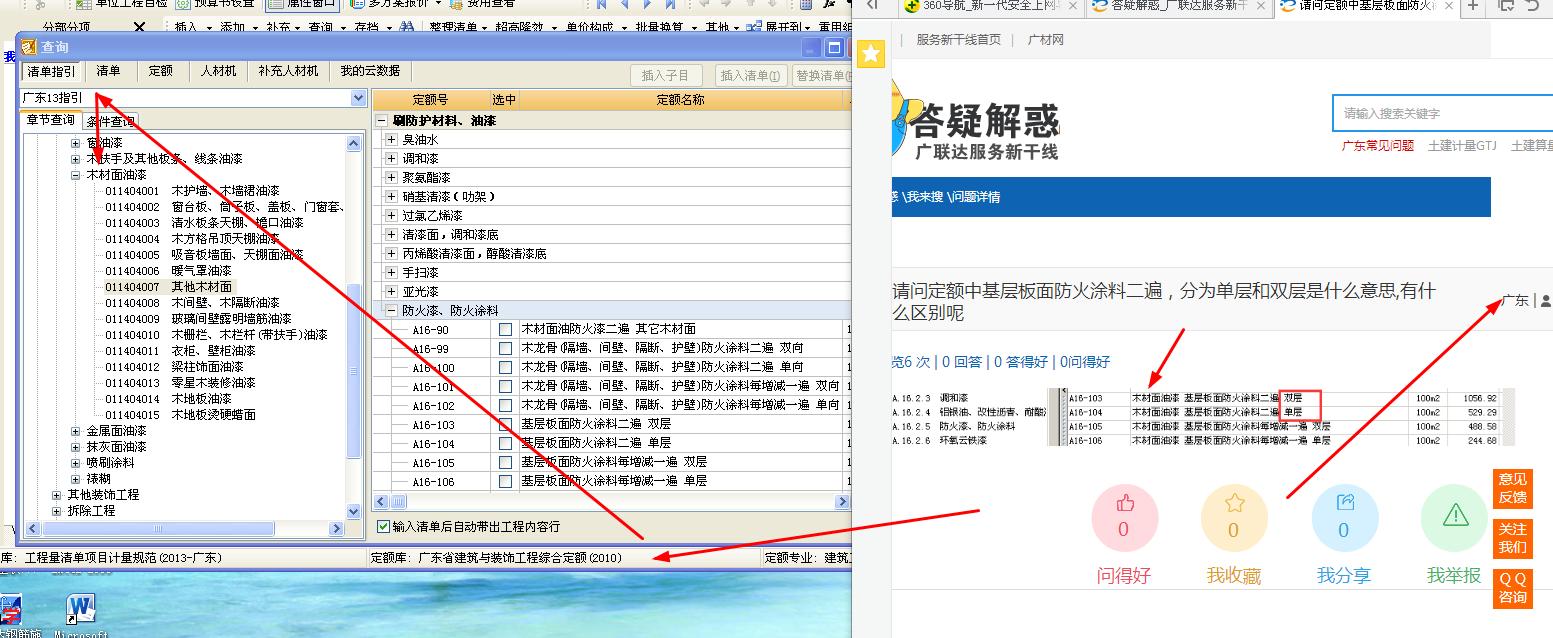Close the 360导航 browser tab
The image size is (1553, 638).
point(1072,6)
